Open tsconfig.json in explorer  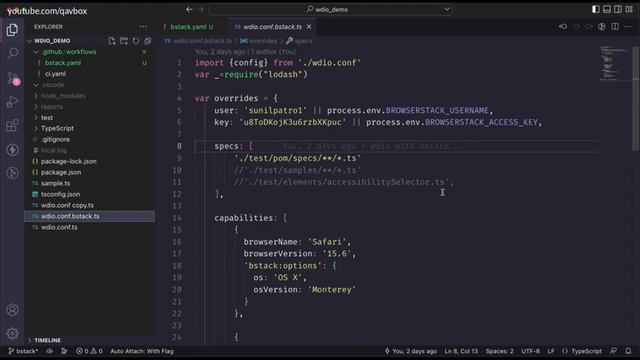tap(60, 194)
